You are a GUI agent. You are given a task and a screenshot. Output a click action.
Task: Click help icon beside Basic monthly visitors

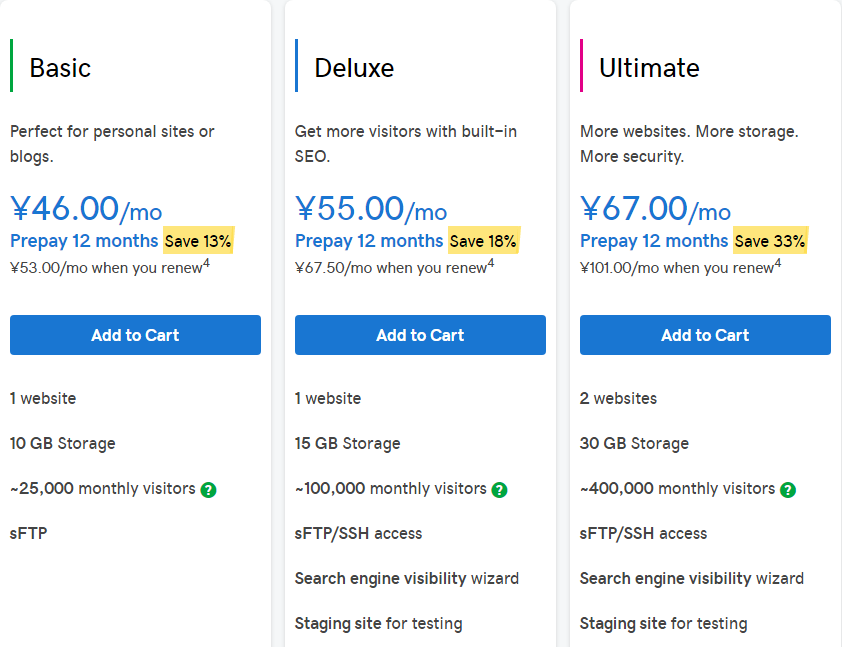click(208, 490)
